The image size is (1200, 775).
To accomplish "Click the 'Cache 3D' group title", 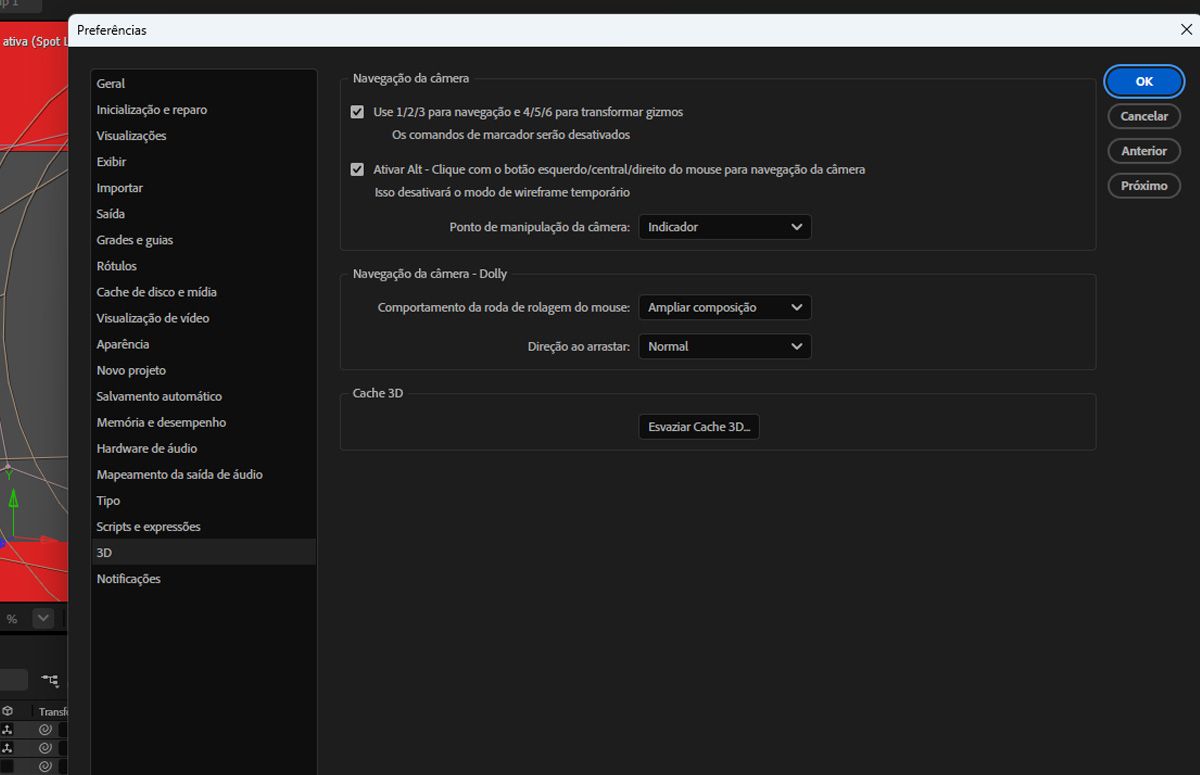I will (378, 393).
